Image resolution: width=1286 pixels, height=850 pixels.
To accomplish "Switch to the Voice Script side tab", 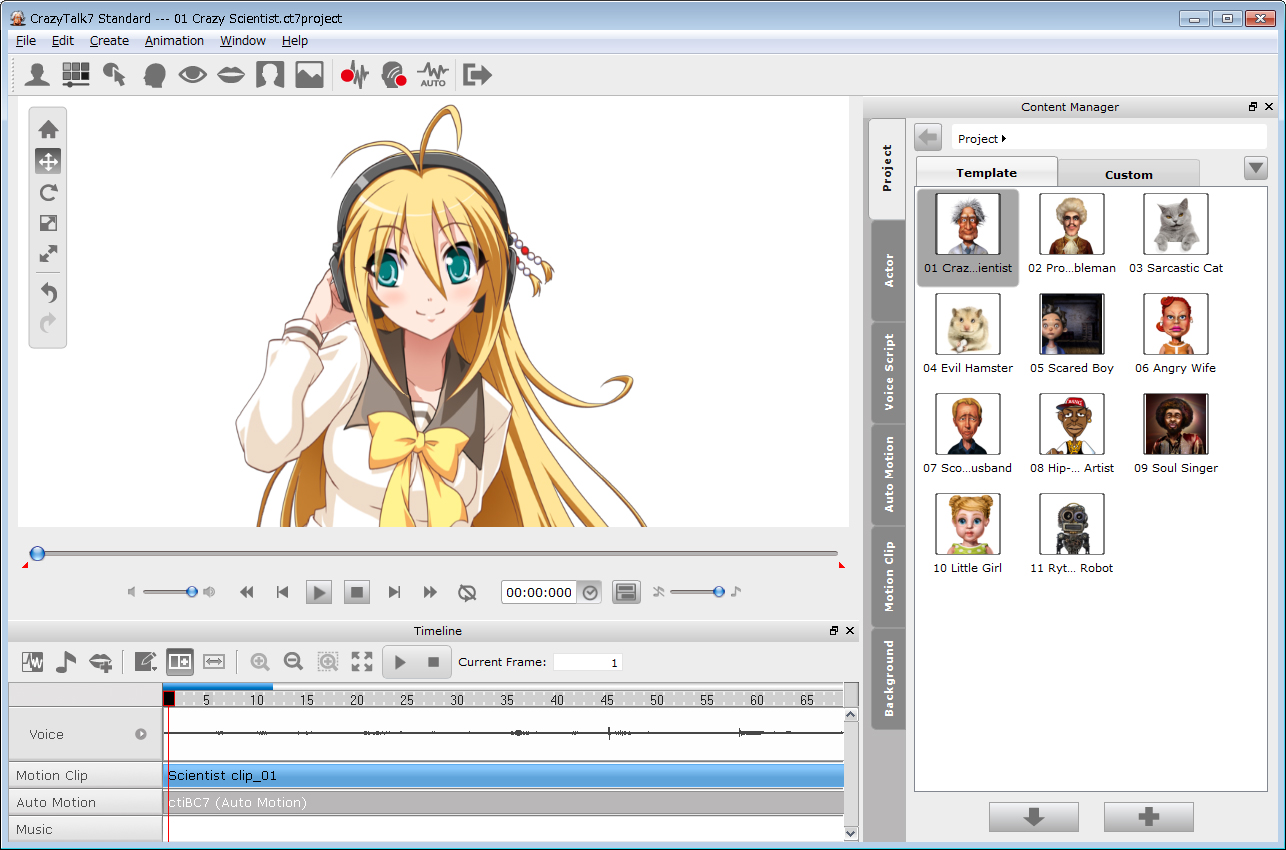I will tap(888, 373).
